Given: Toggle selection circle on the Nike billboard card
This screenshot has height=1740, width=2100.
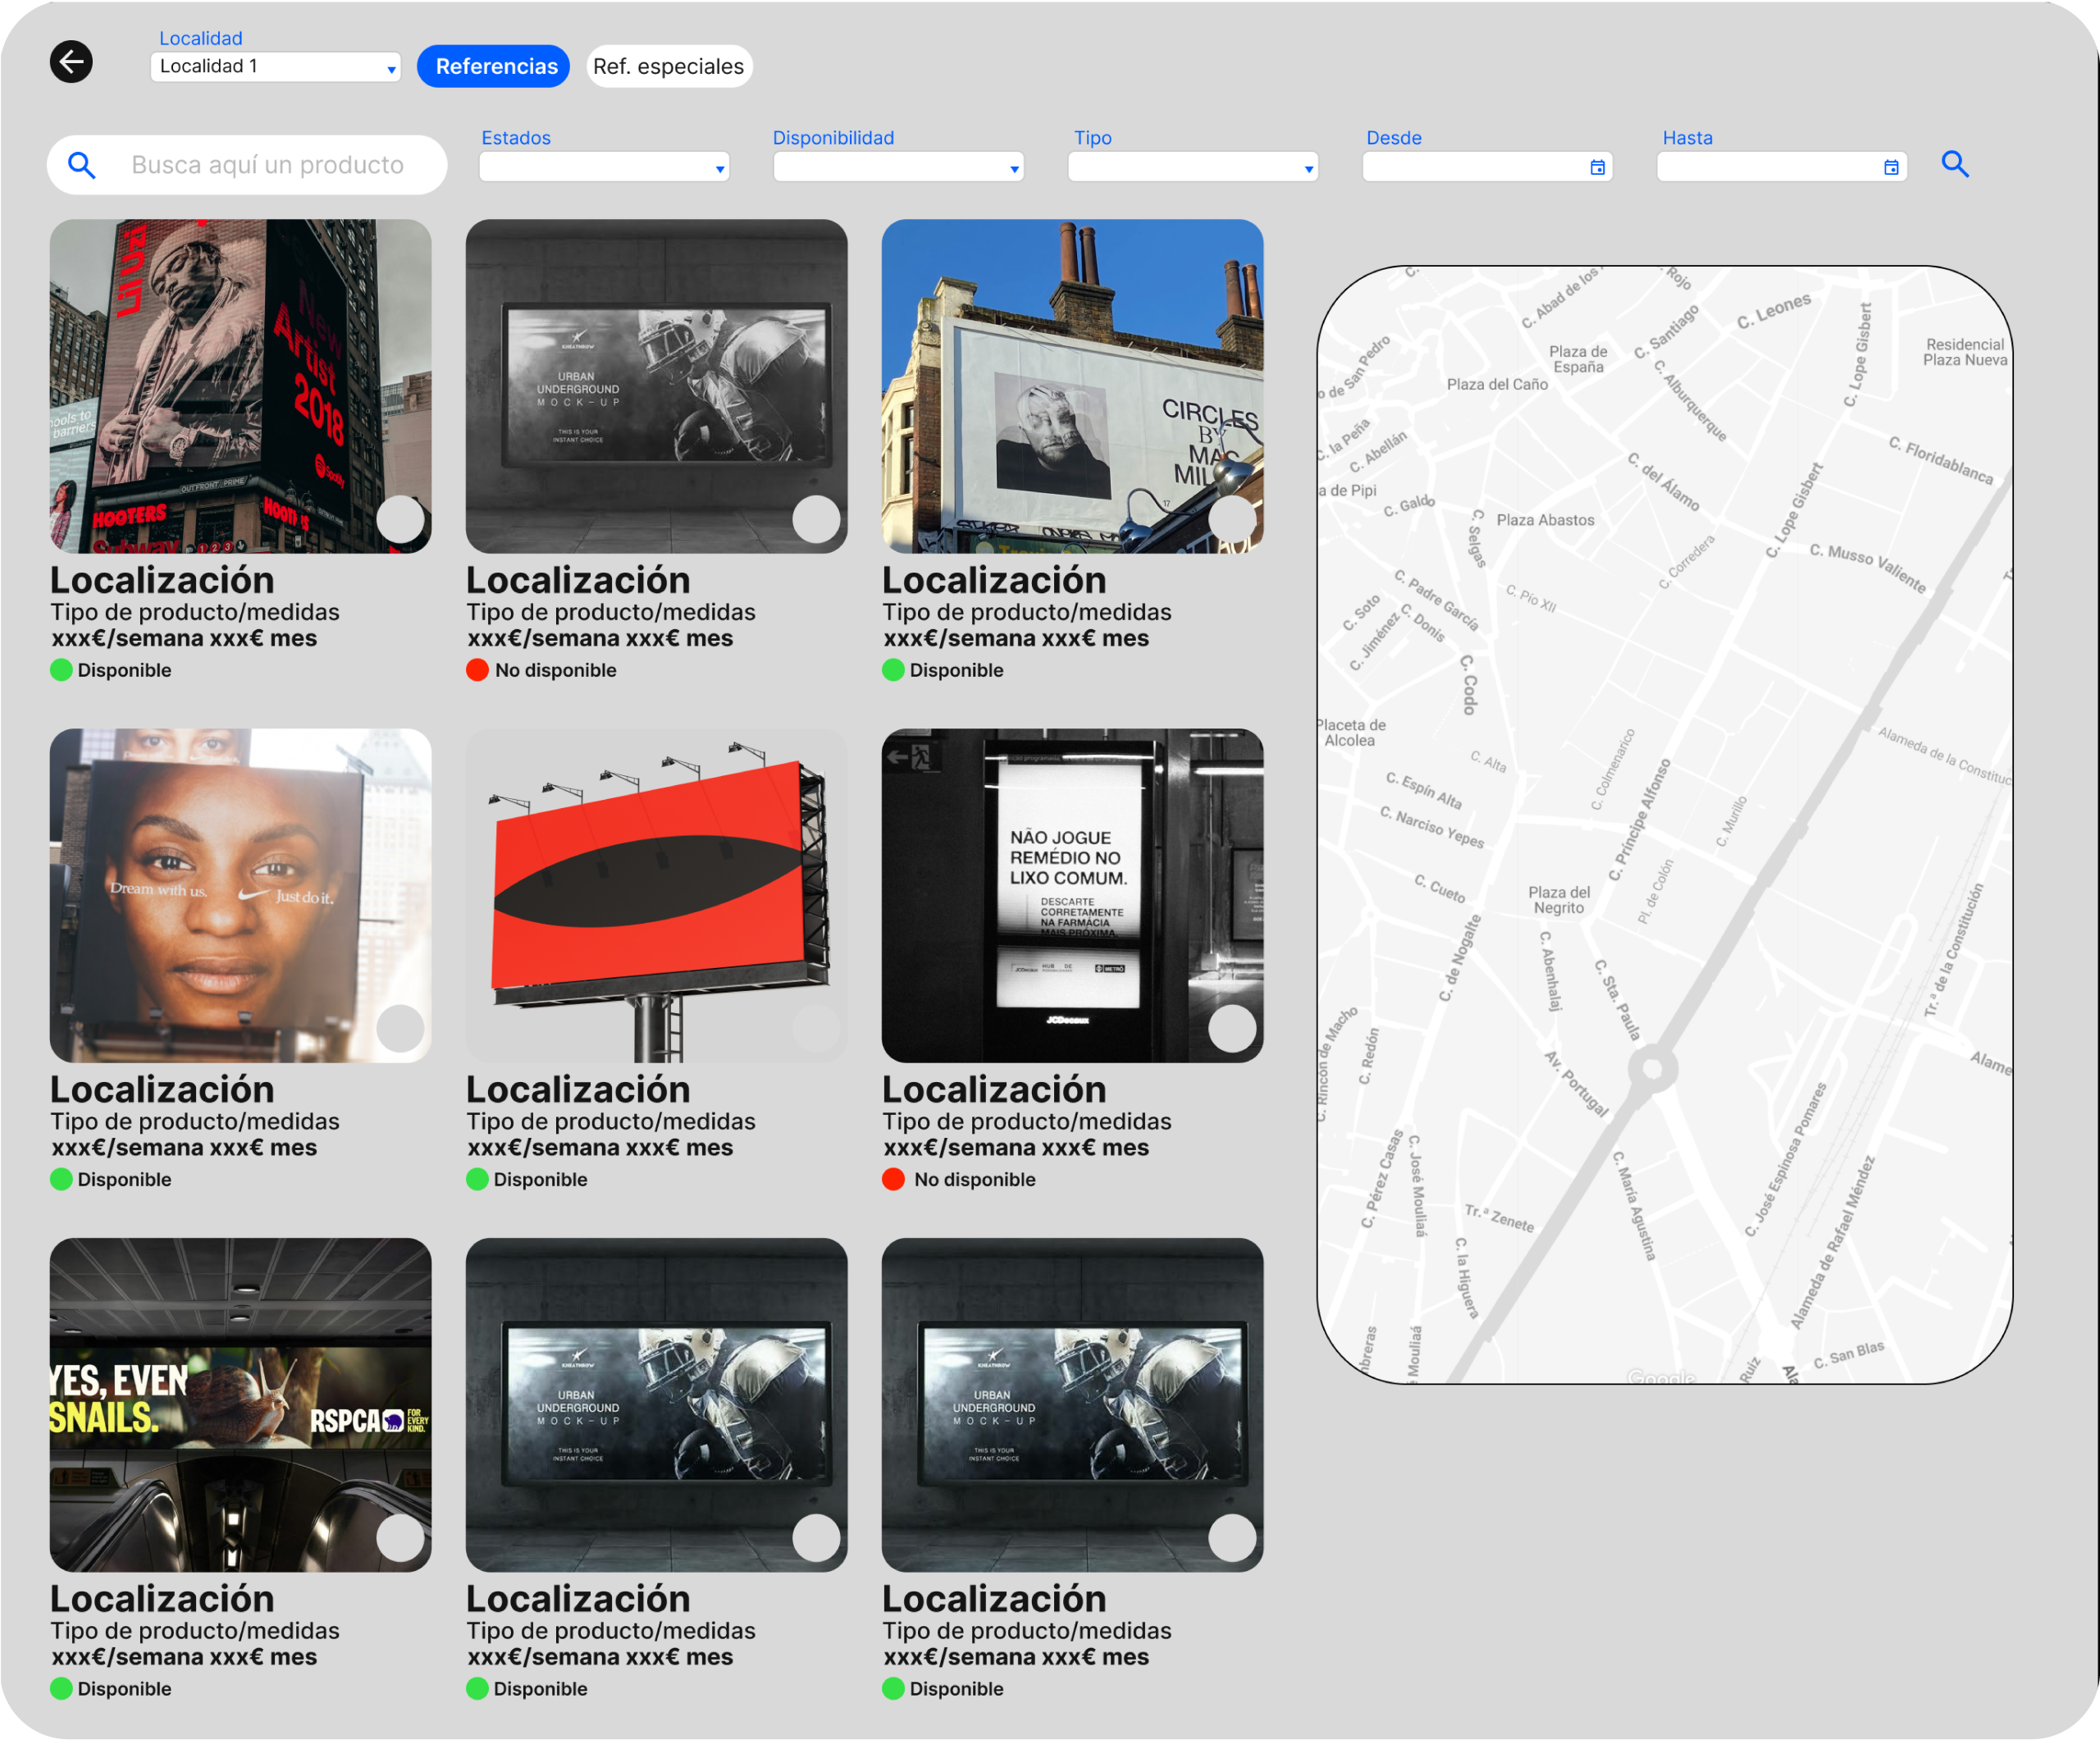Looking at the screenshot, I should tap(400, 1028).
